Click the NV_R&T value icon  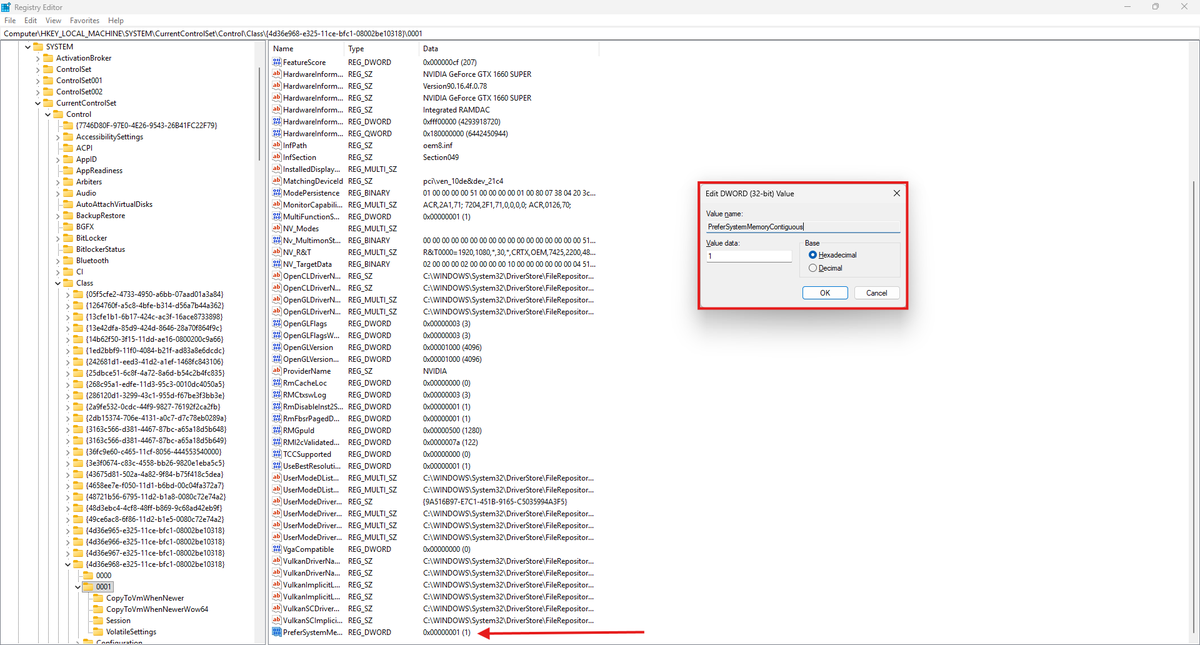click(x=277, y=252)
